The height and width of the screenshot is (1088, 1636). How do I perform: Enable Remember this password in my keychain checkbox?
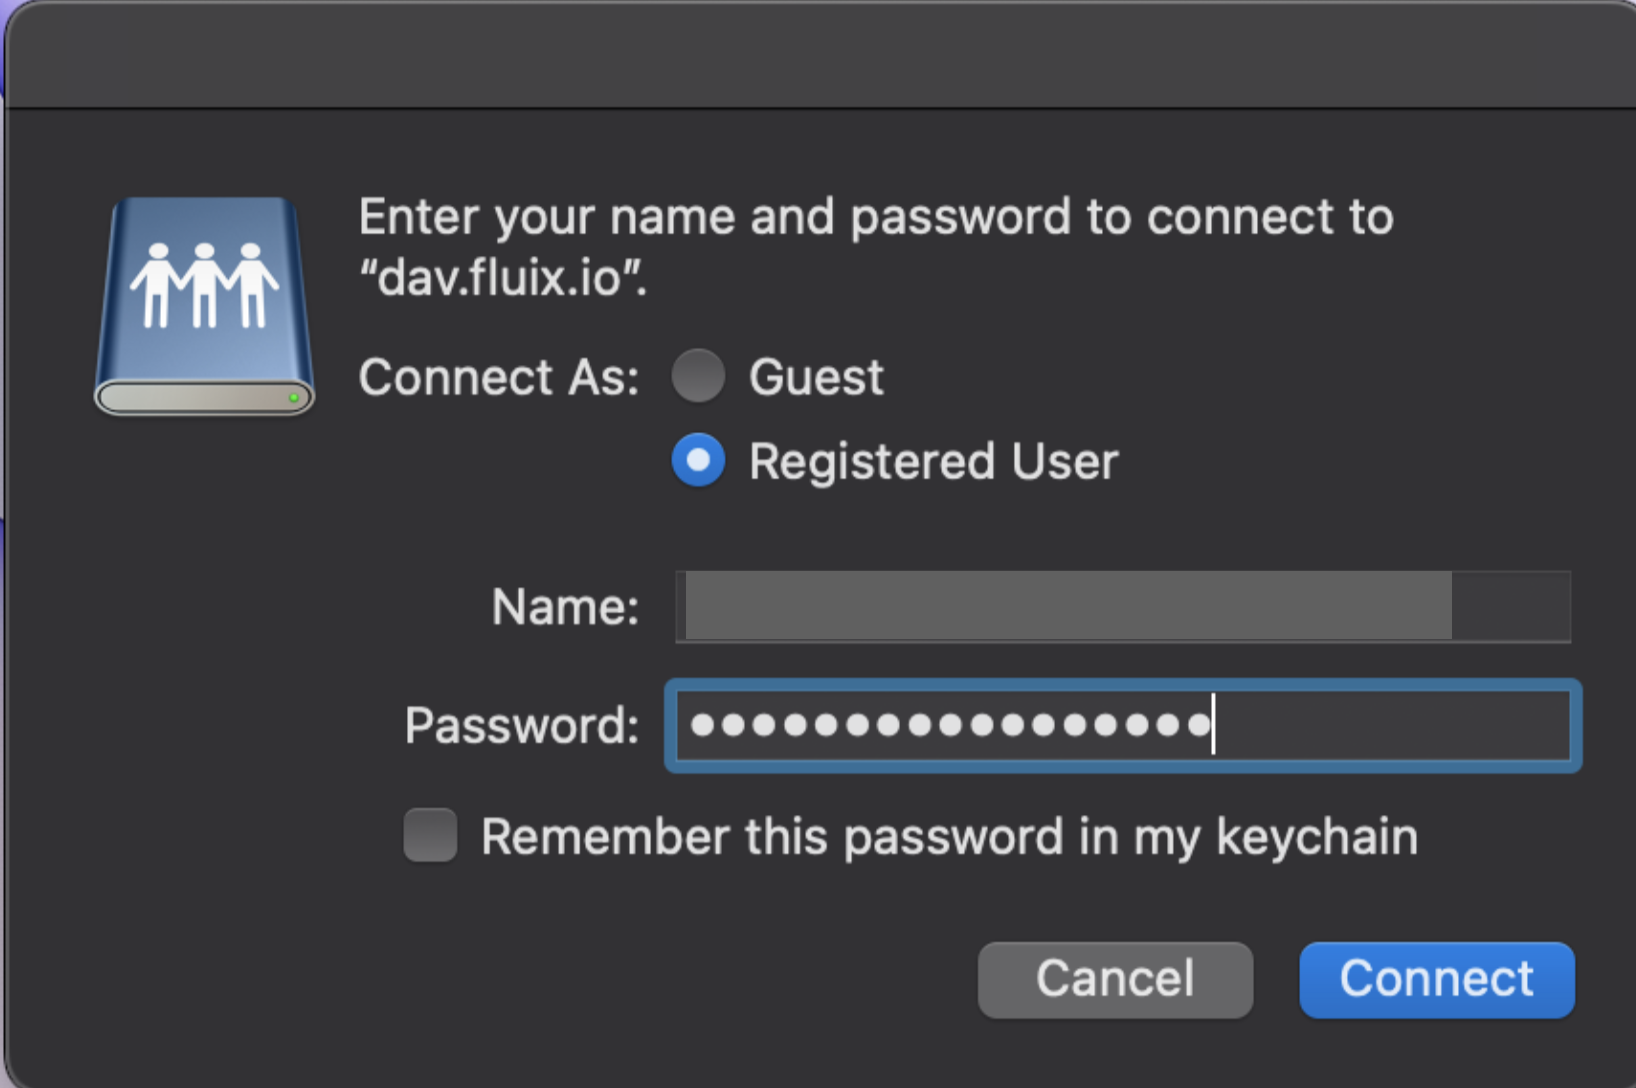[x=430, y=836]
